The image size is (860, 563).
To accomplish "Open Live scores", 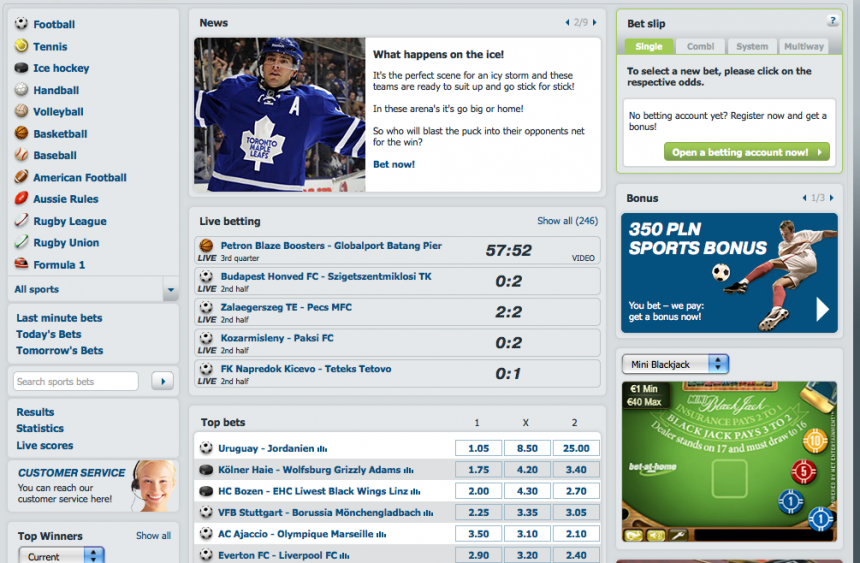I will [x=44, y=445].
